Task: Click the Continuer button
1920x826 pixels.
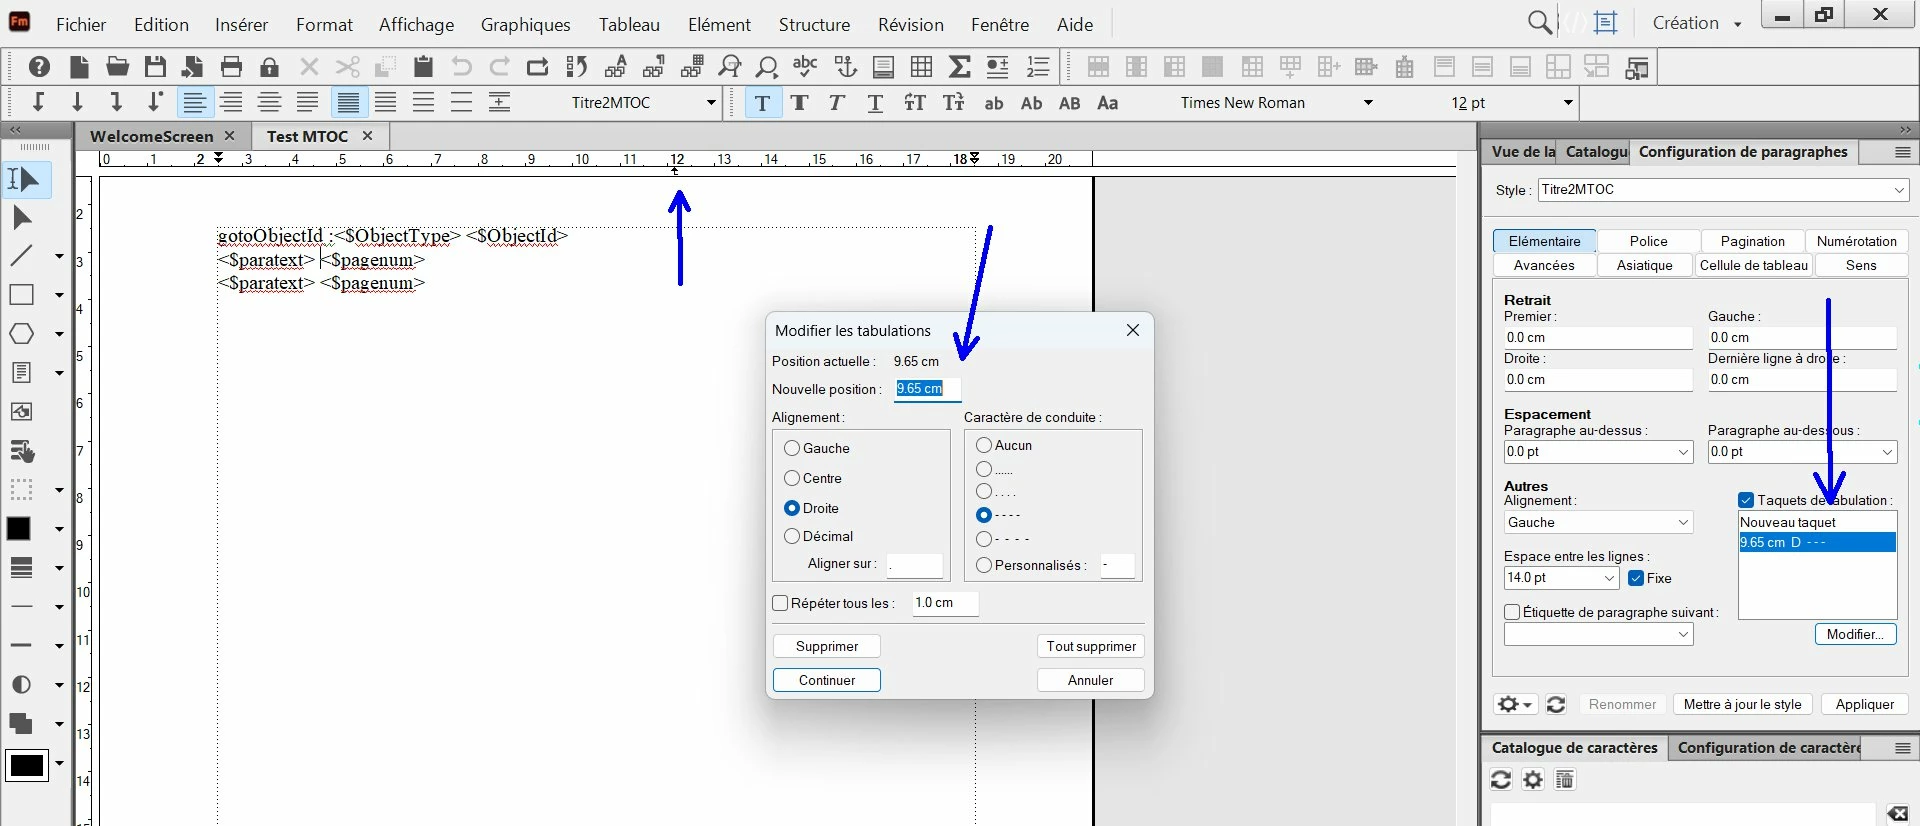Action: coord(827,680)
